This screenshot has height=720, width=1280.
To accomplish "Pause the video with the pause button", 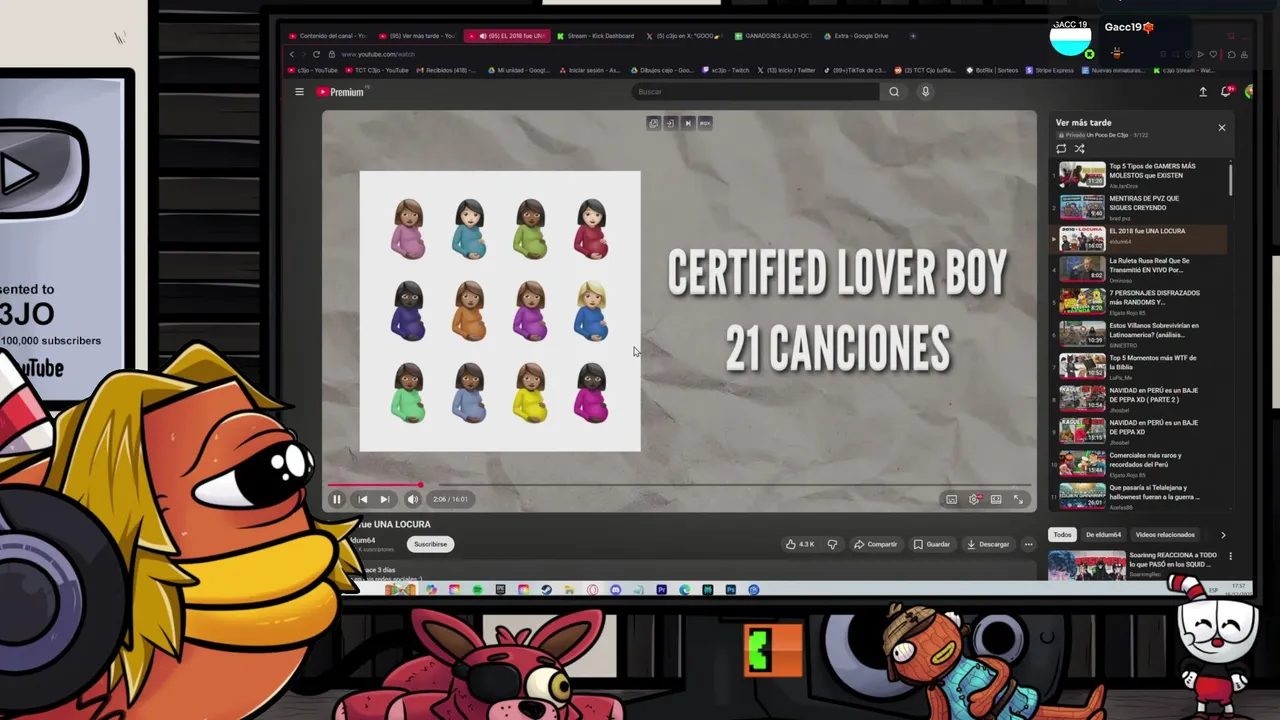I will pyautogui.click(x=337, y=499).
